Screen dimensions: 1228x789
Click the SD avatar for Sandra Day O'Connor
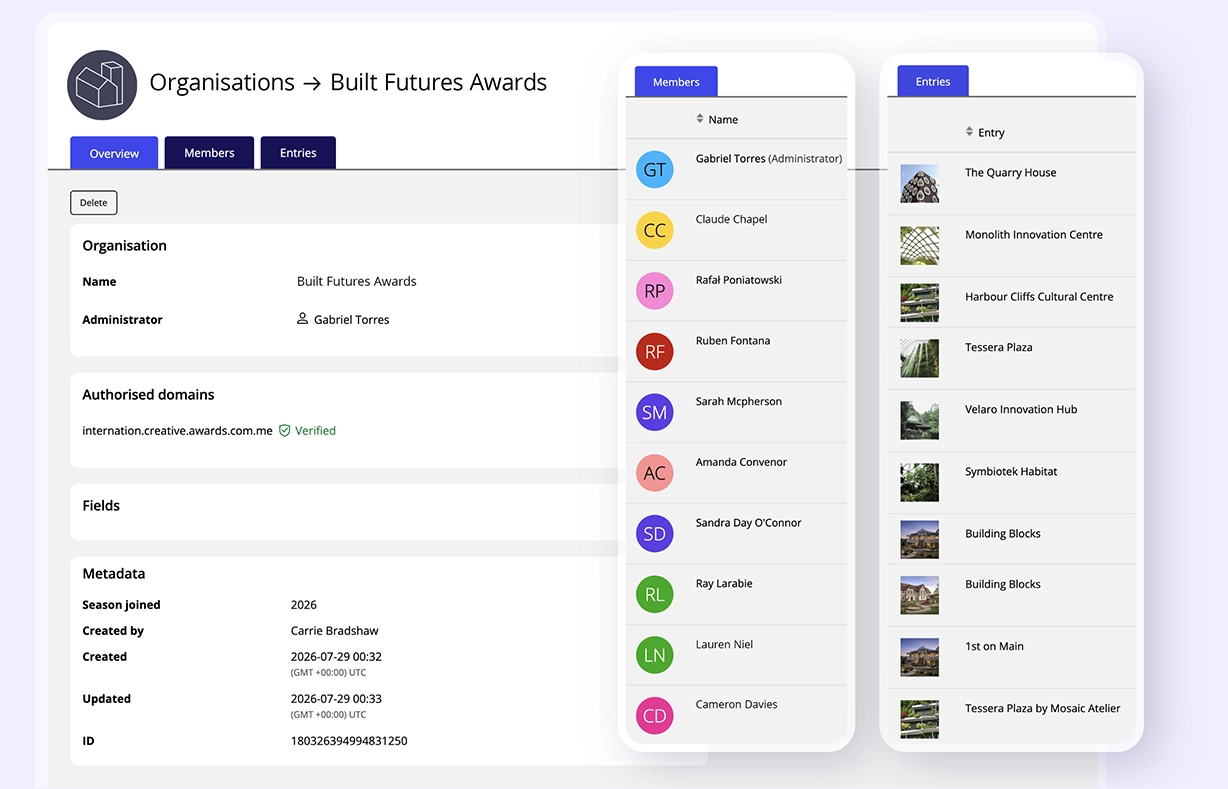(655, 534)
